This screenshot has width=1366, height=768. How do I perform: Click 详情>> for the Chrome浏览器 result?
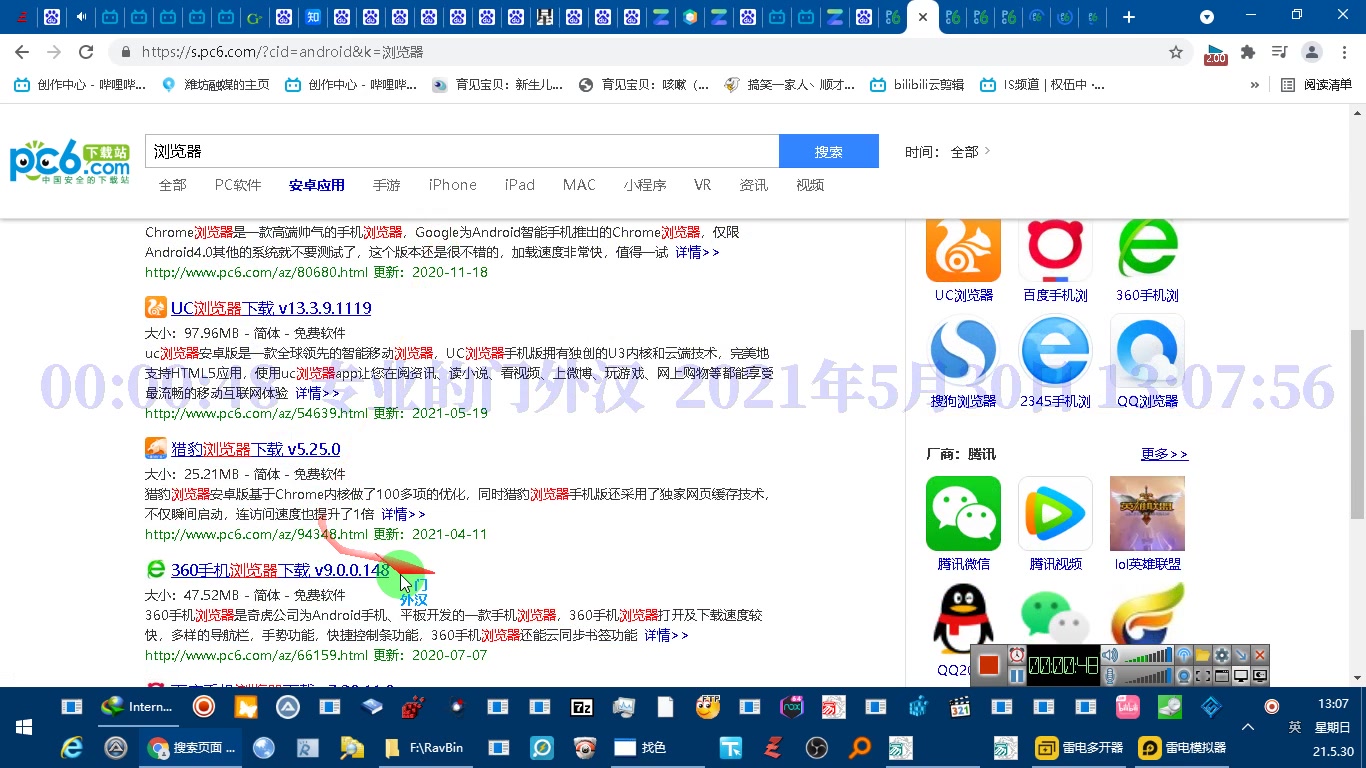point(697,252)
